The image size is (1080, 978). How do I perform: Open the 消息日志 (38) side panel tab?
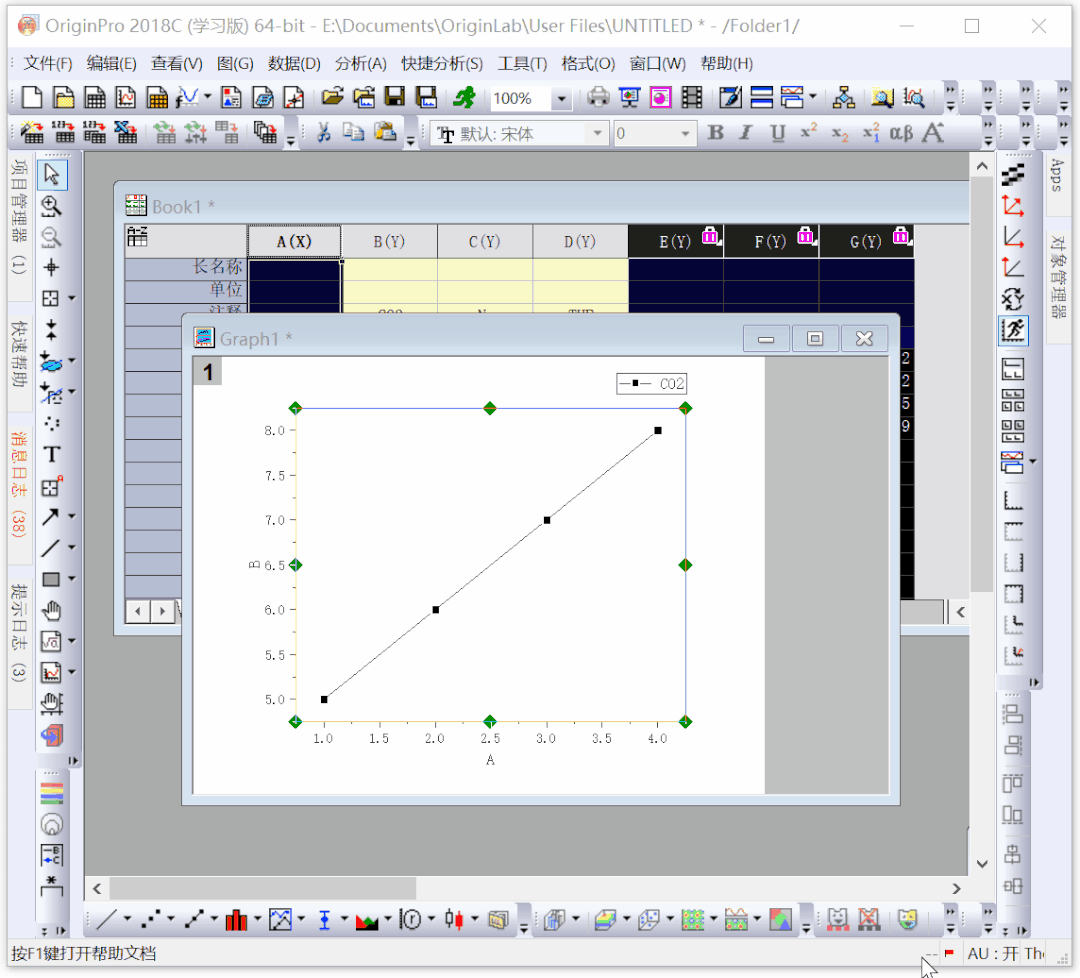click(x=19, y=482)
